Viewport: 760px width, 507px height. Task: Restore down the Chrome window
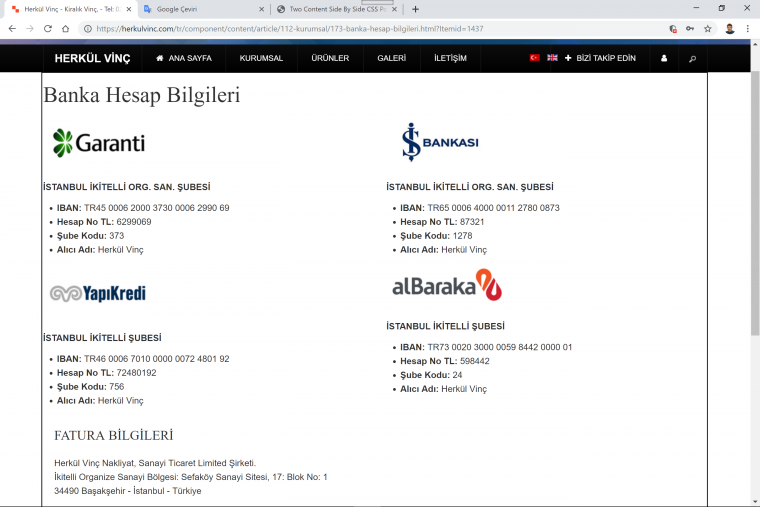tap(722, 8)
